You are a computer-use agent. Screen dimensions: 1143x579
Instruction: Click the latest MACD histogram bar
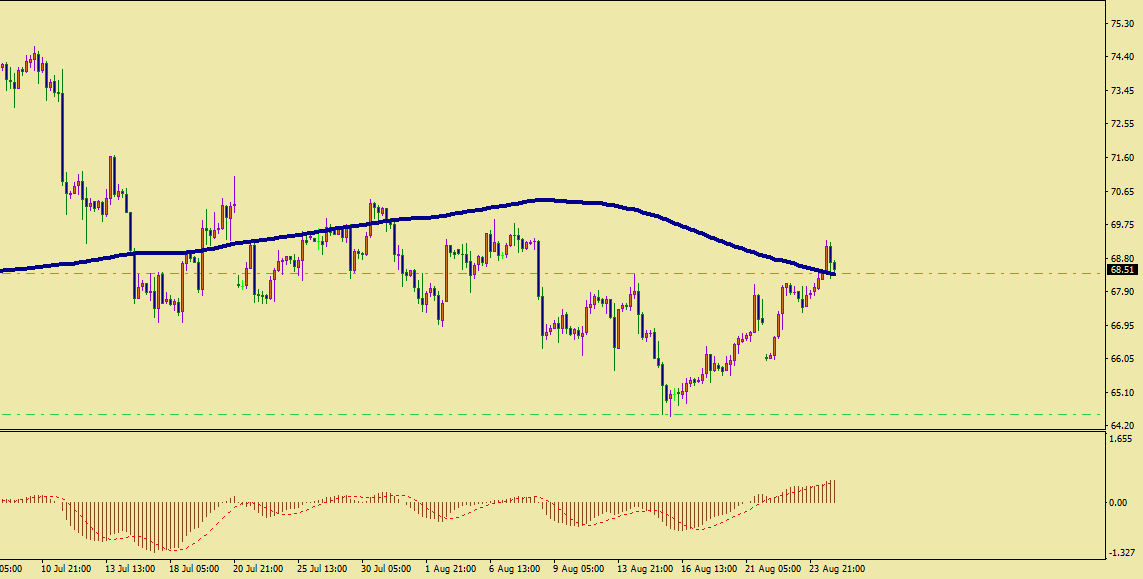[x=833, y=491]
